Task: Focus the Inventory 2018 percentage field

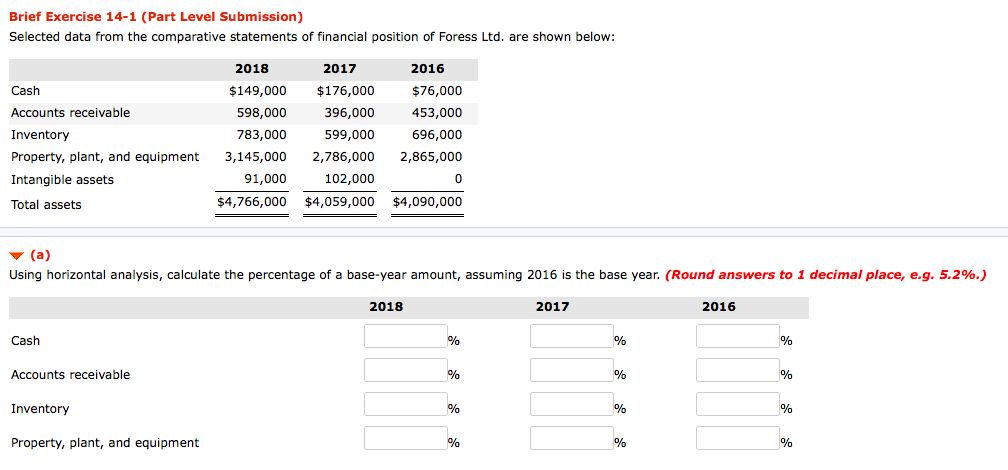Action: 406,404
